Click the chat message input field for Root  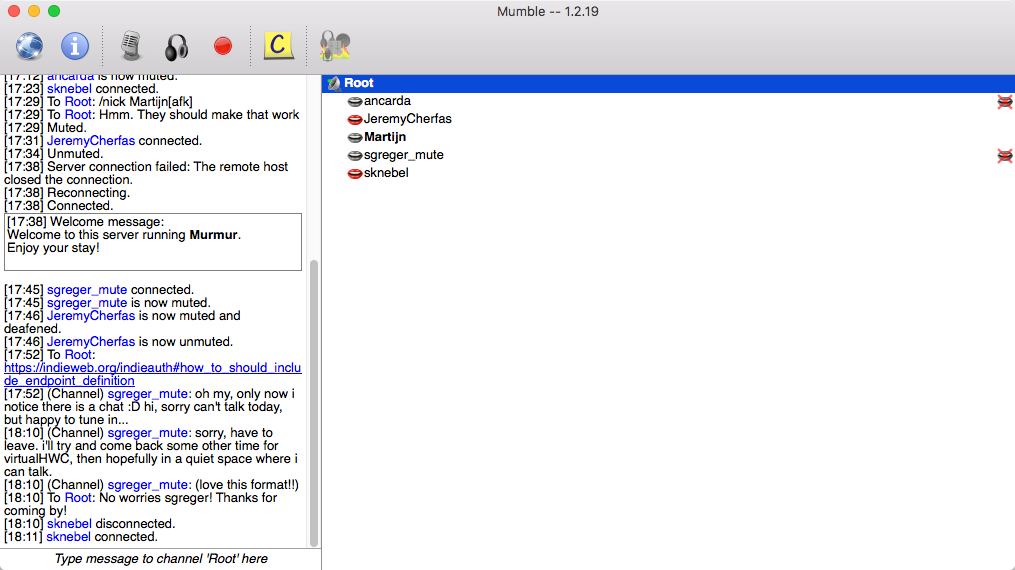161,559
